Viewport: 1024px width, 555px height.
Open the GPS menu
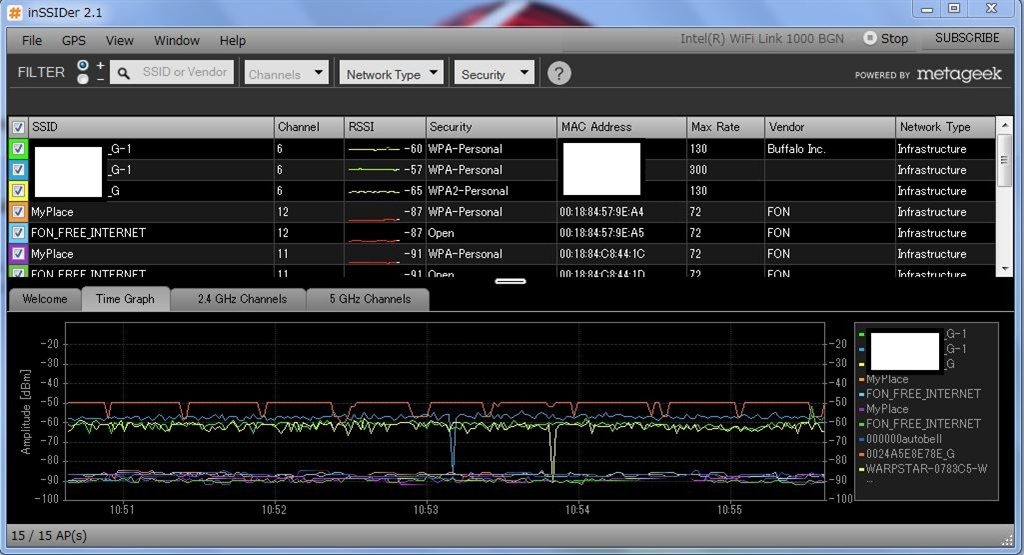point(74,41)
